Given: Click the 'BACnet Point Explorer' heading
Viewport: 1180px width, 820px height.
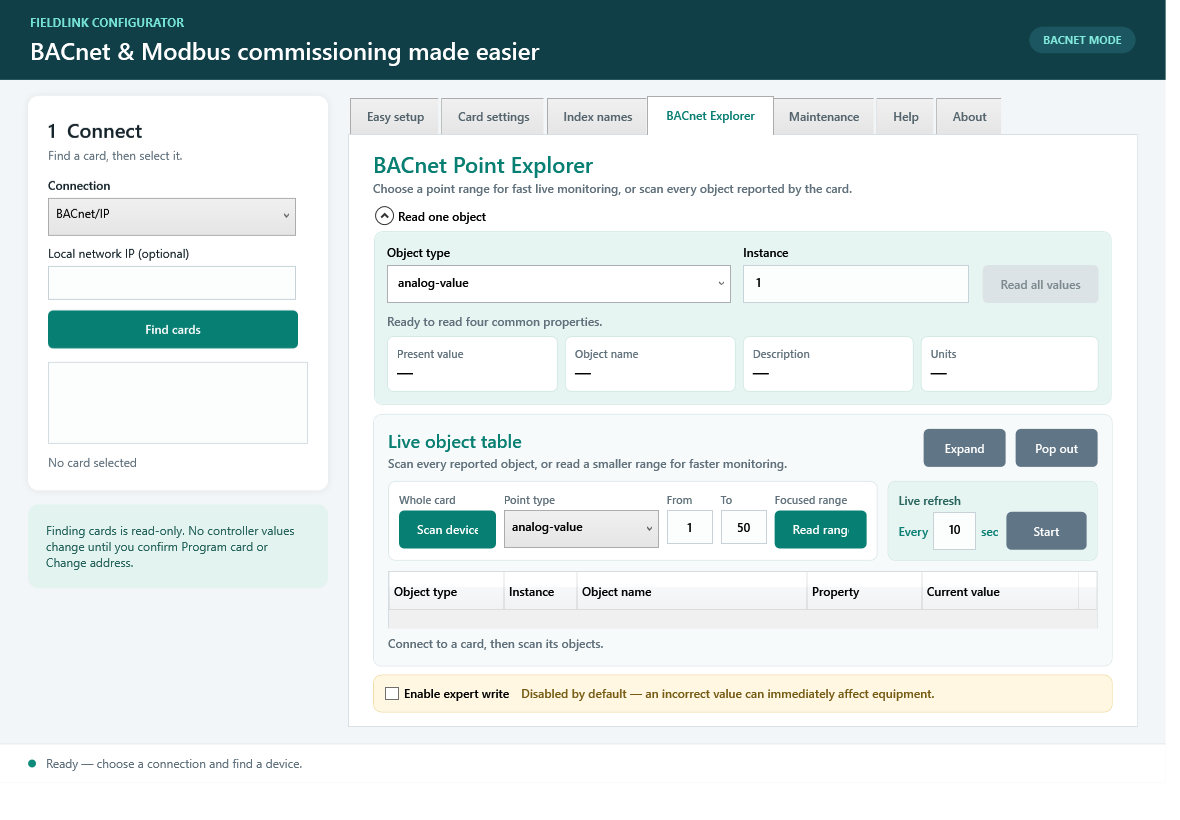Looking at the screenshot, I should coord(483,166).
